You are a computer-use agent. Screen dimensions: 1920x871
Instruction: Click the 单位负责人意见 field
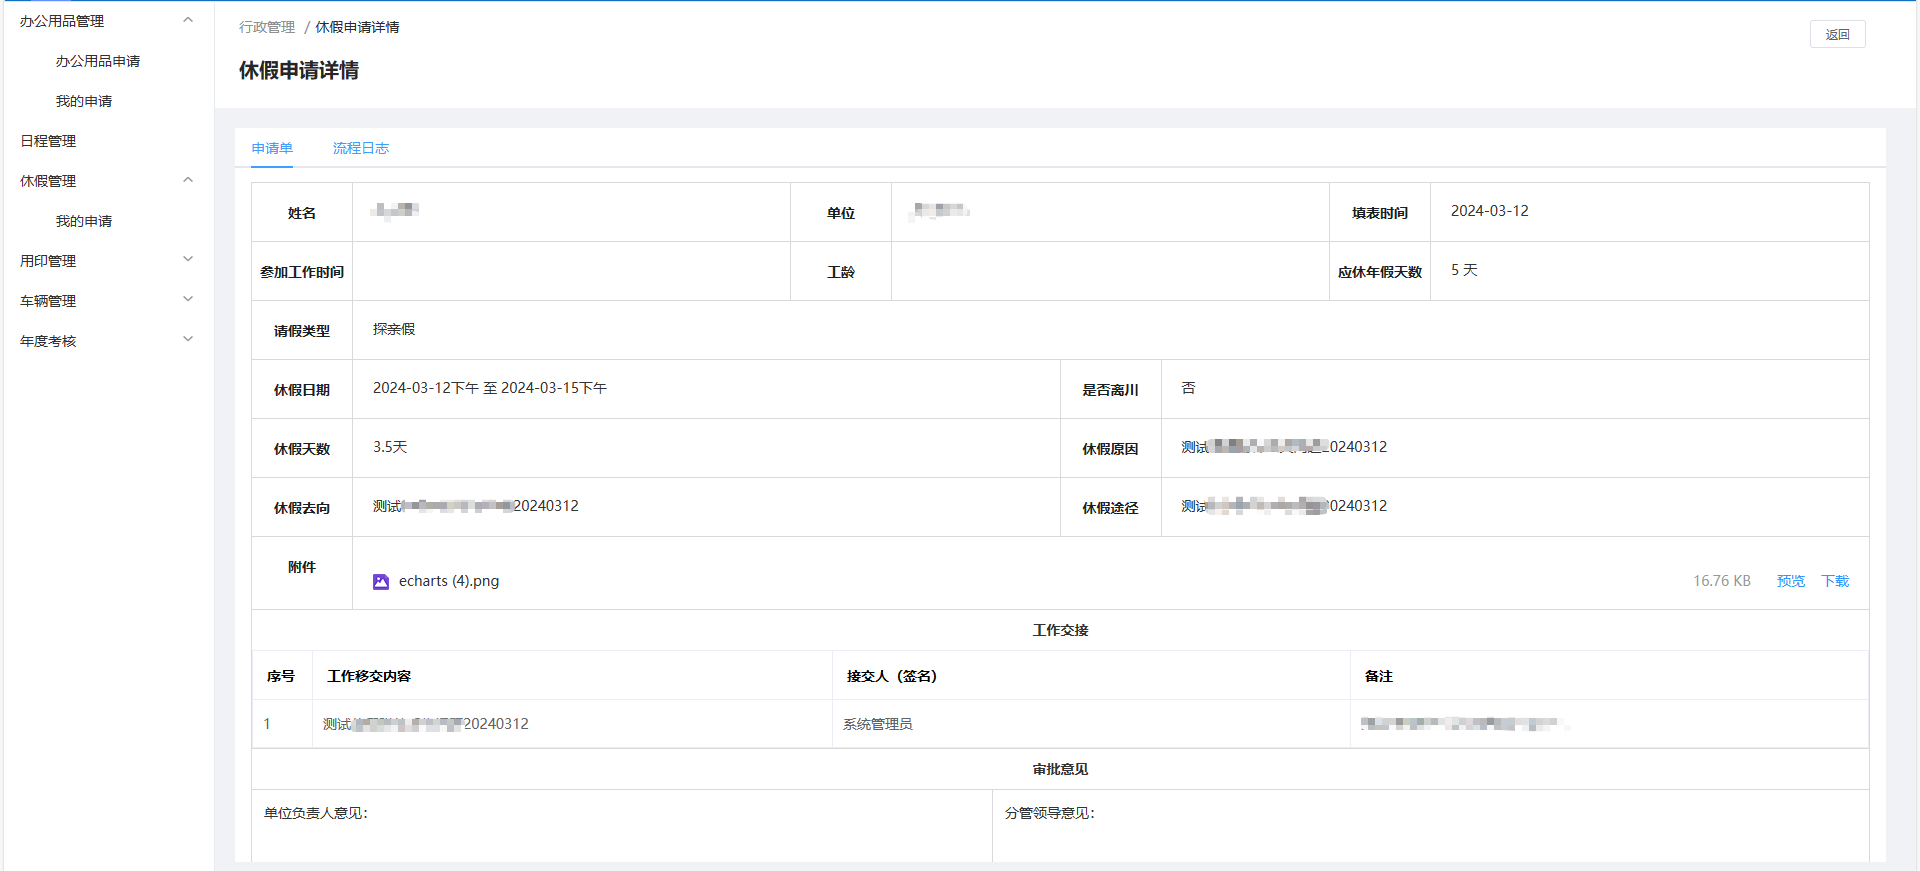click(x=622, y=826)
